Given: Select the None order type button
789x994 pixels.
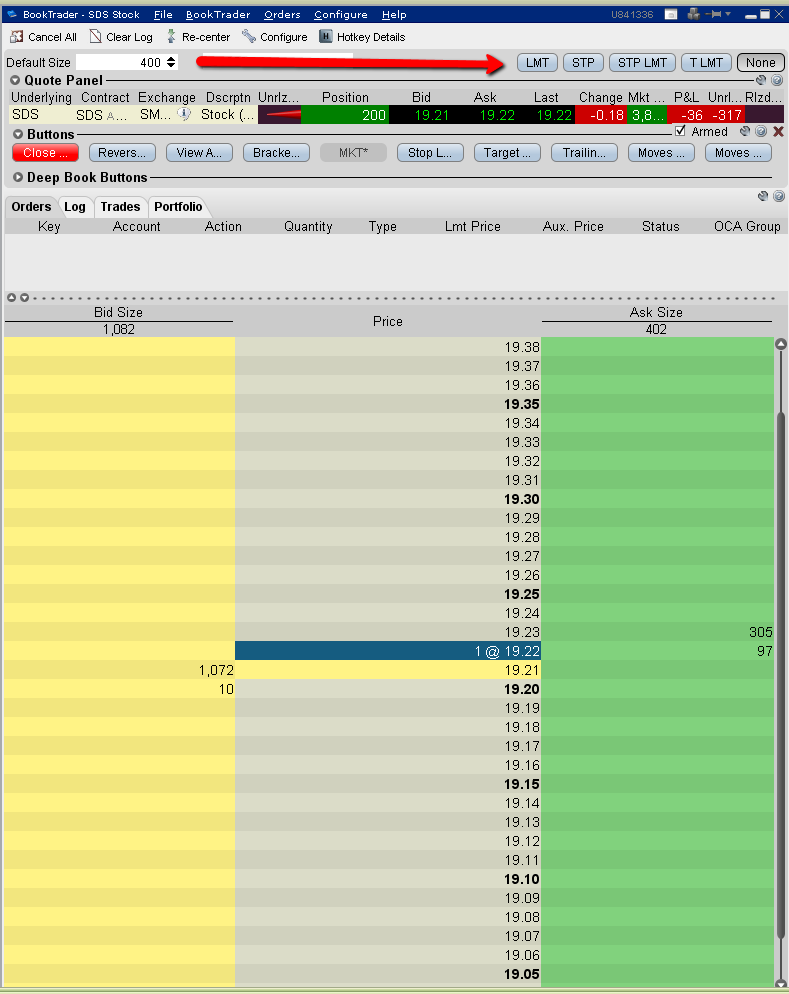Looking at the screenshot, I should click(x=760, y=63).
